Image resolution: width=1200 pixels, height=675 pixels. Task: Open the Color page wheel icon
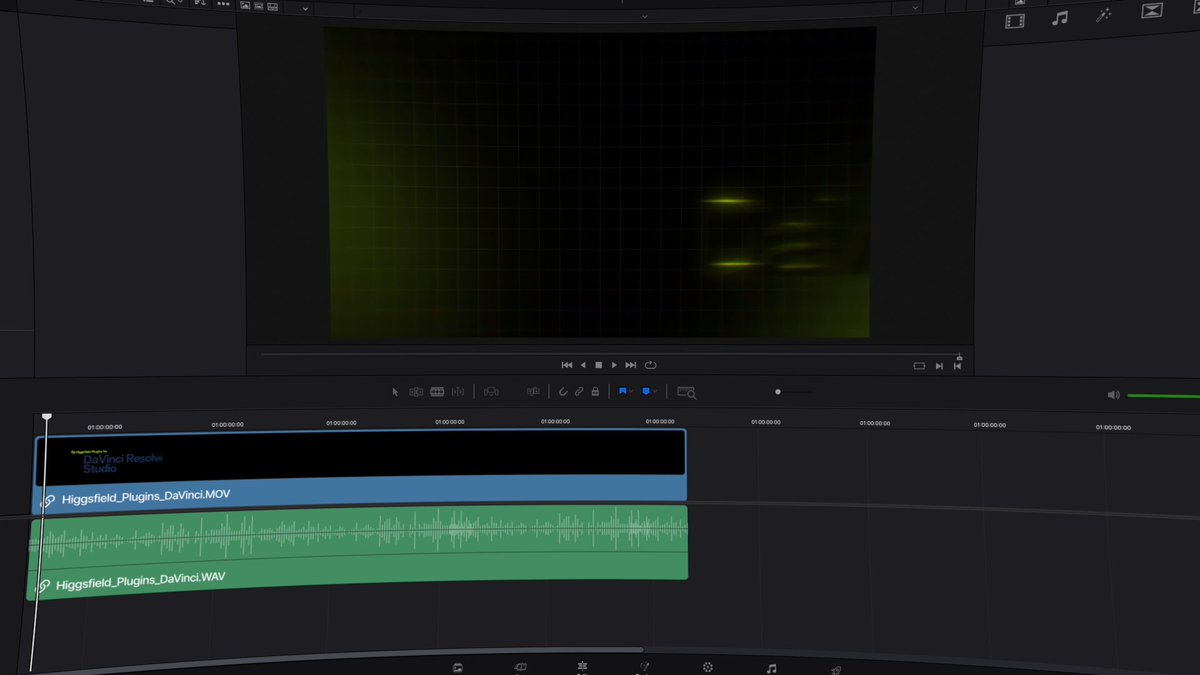(x=708, y=668)
